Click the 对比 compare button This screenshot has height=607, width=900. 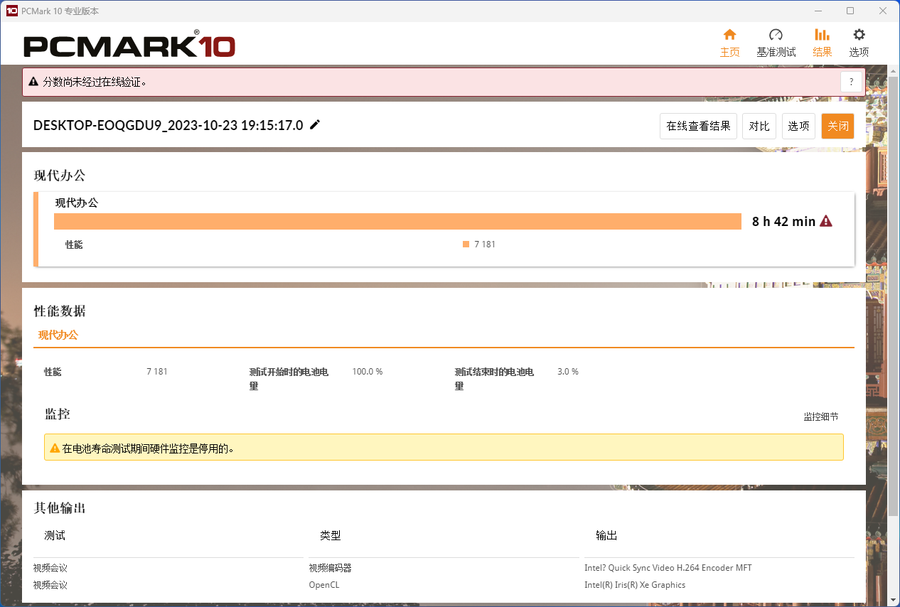coord(759,126)
